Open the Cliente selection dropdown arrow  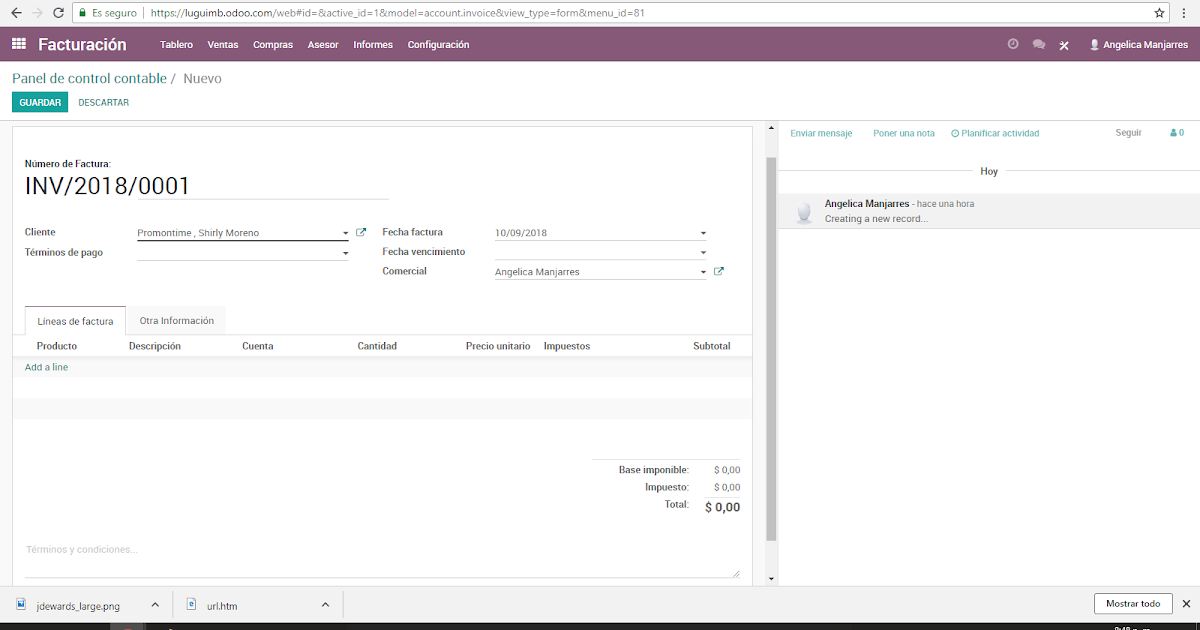345,231
